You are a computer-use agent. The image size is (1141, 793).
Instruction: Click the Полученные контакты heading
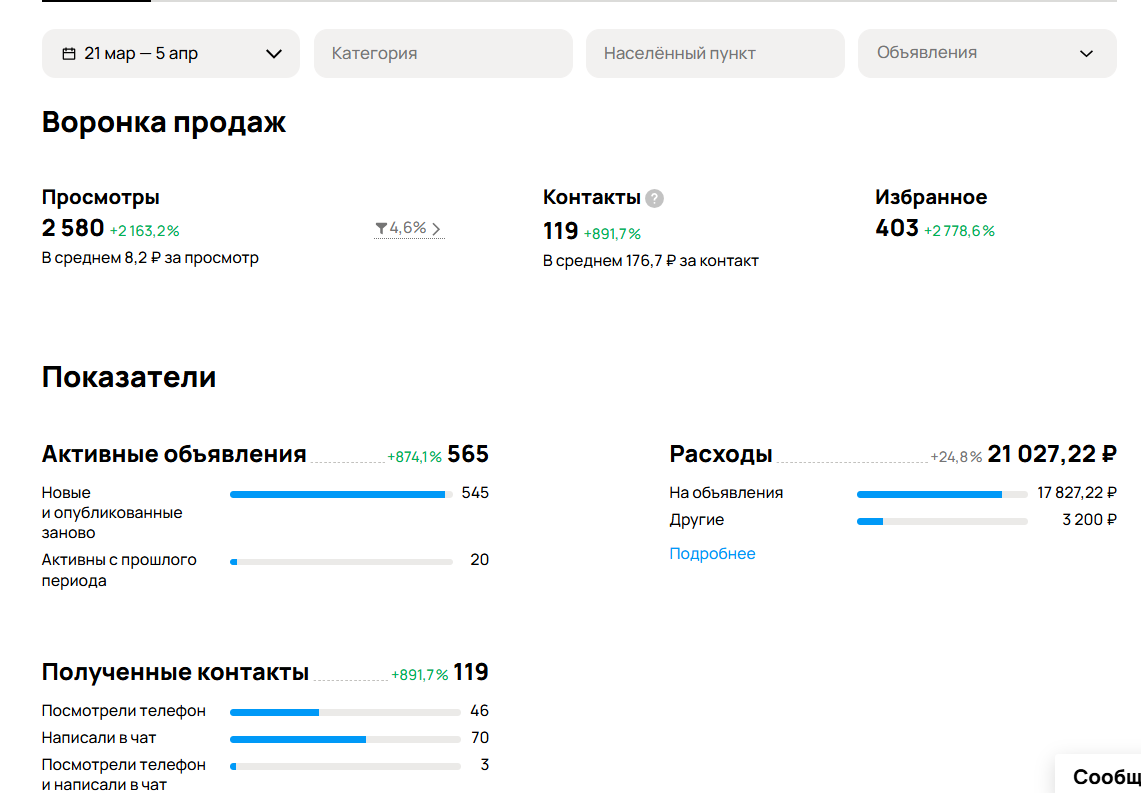175,672
